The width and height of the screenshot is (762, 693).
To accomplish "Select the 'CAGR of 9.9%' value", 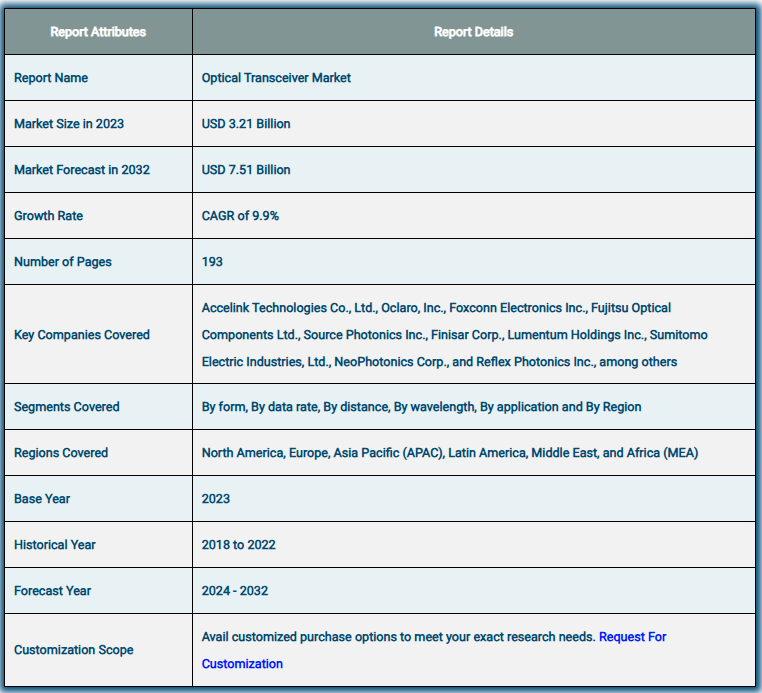I will pyautogui.click(x=240, y=216).
